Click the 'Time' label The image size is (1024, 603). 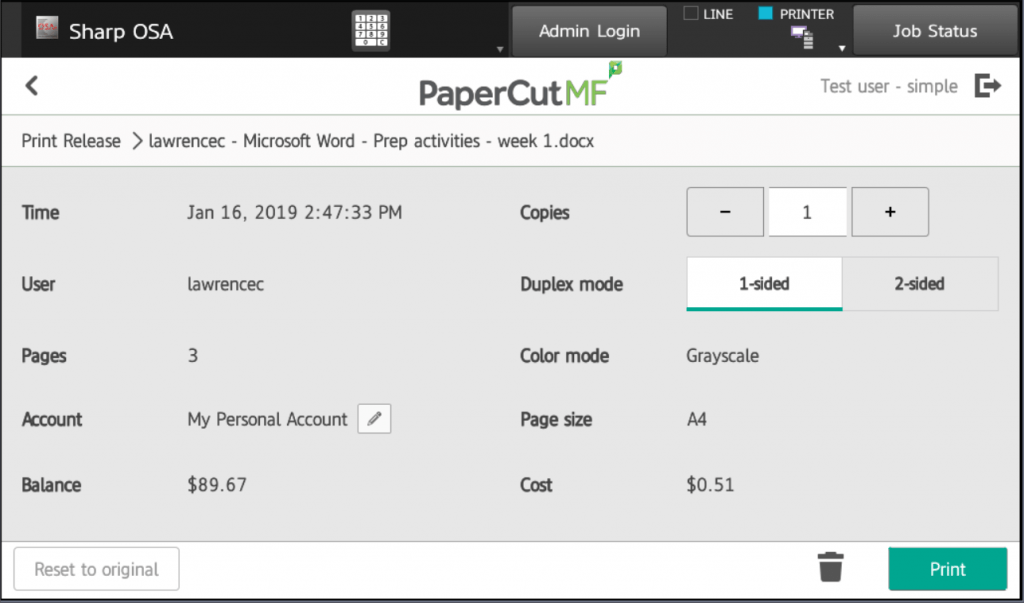pos(40,212)
